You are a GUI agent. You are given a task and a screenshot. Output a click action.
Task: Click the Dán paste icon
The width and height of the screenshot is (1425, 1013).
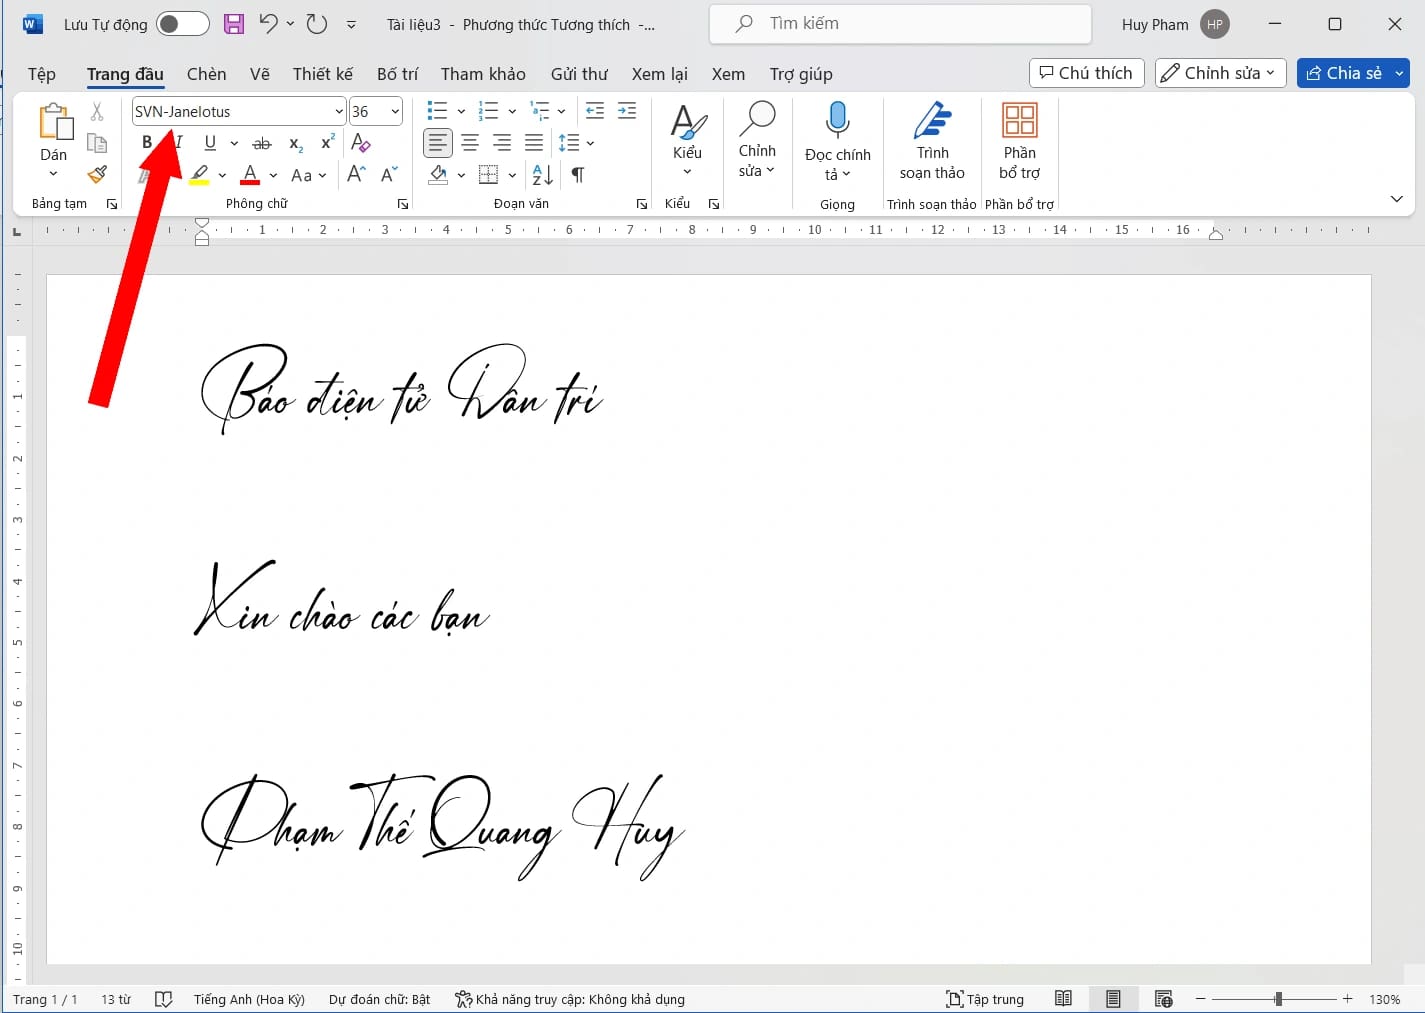click(x=54, y=123)
